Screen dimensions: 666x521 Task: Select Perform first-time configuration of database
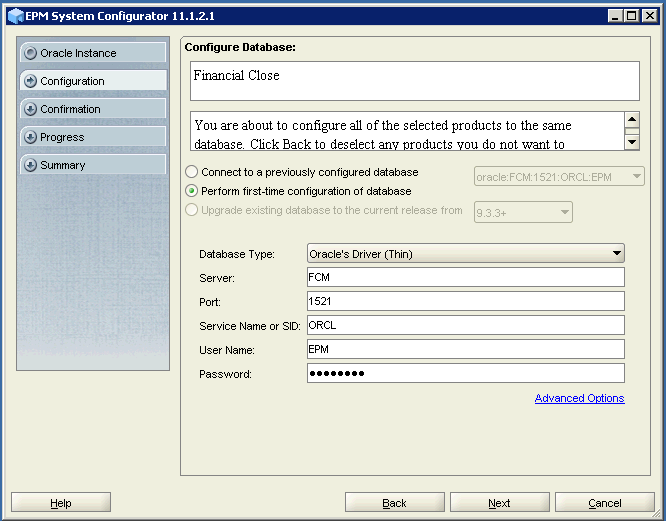point(192,191)
